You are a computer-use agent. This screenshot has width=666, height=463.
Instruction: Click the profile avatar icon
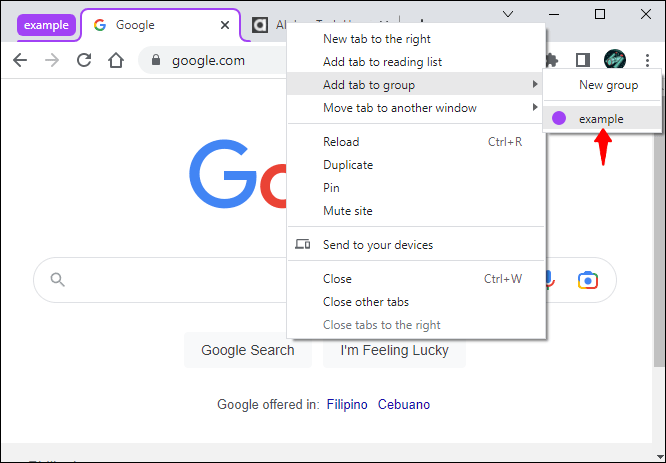(615, 60)
